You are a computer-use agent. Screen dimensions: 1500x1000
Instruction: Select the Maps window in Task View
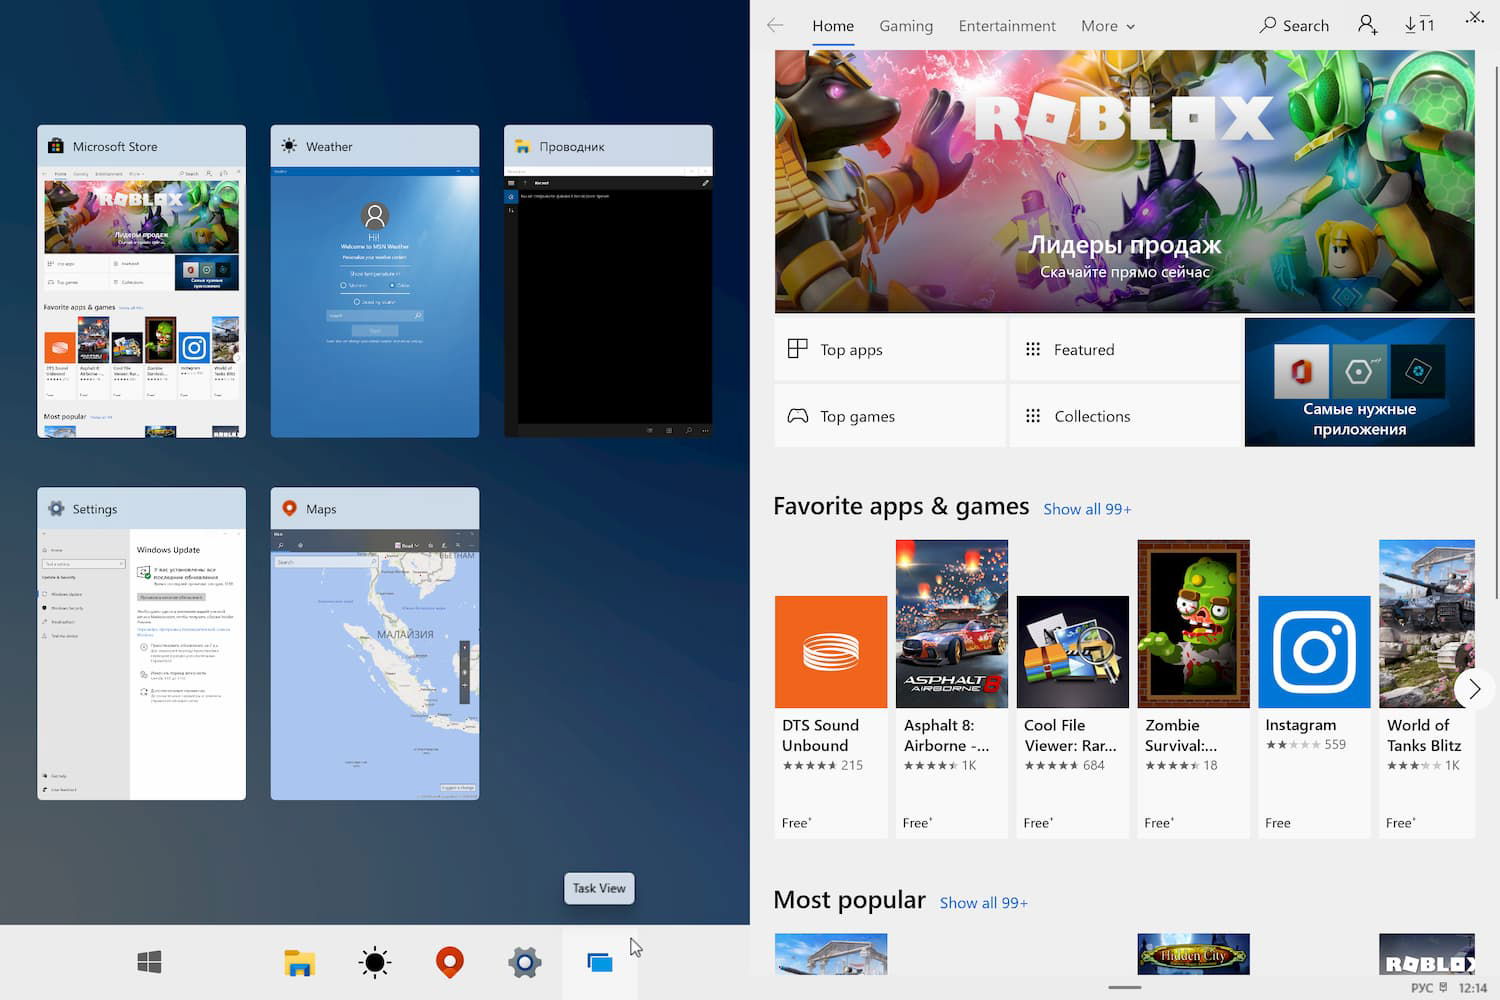click(375, 643)
